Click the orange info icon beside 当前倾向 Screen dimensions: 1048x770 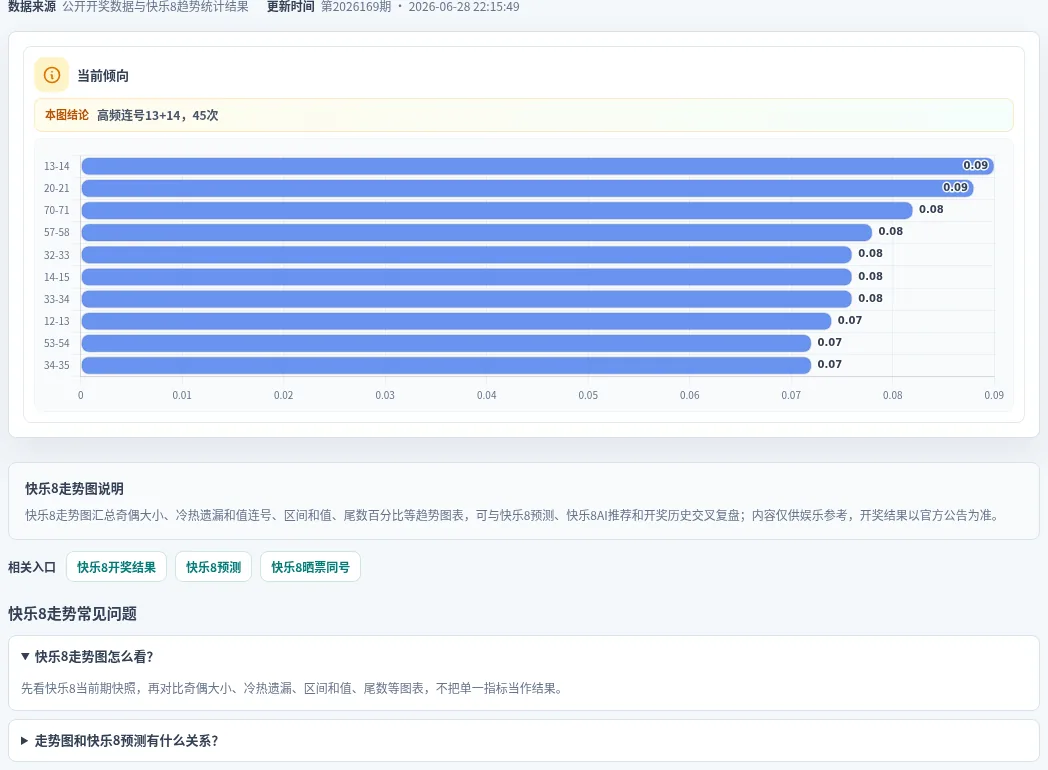coord(51,75)
